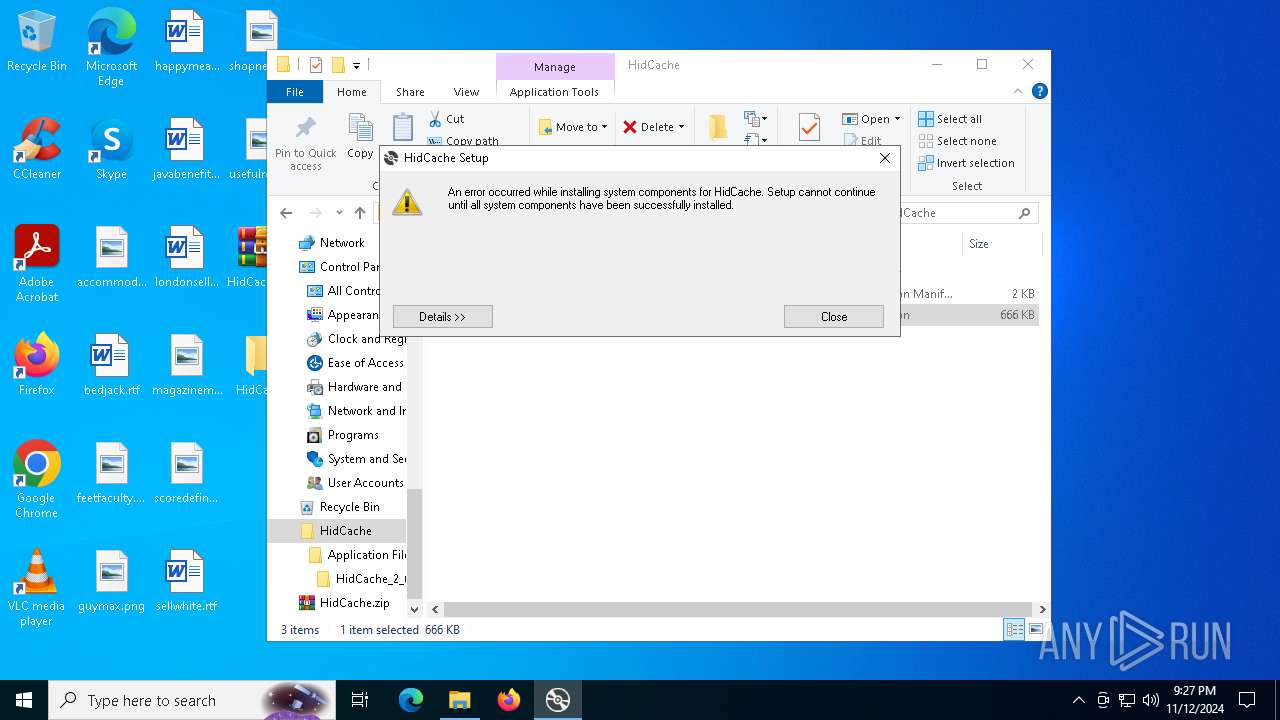The width and height of the screenshot is (1280, 720).
Task: Open CCleaner desktop shortcut
Action: click(37, 150)
